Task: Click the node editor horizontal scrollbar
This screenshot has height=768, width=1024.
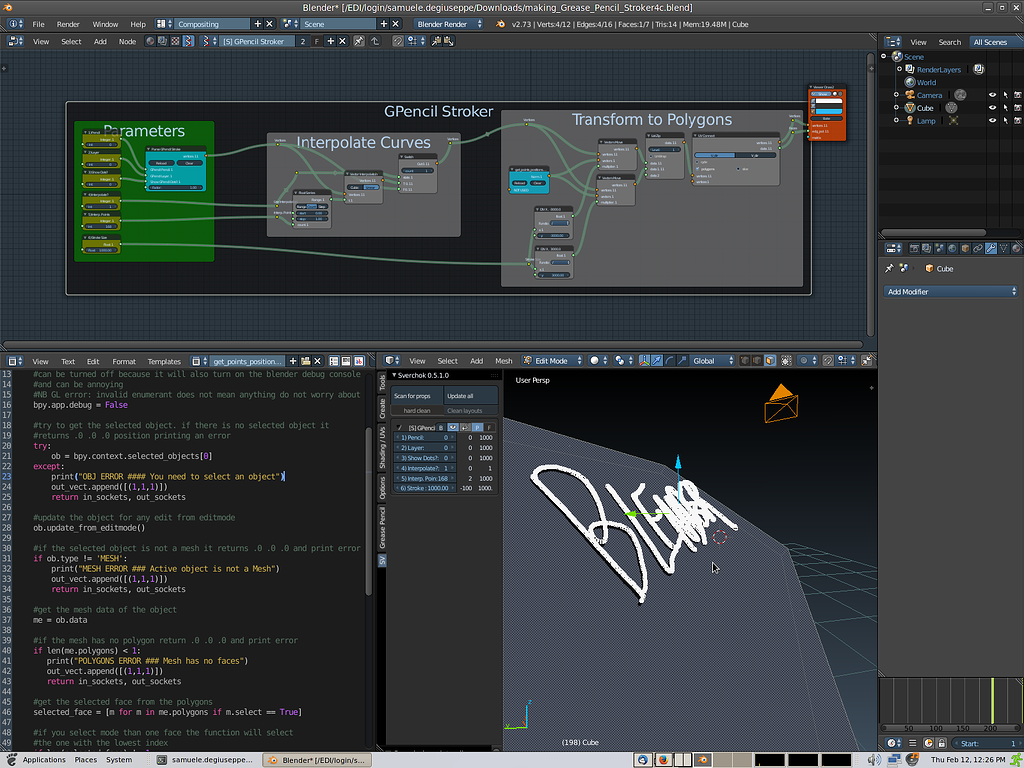Action: click(x=432, y=344)
